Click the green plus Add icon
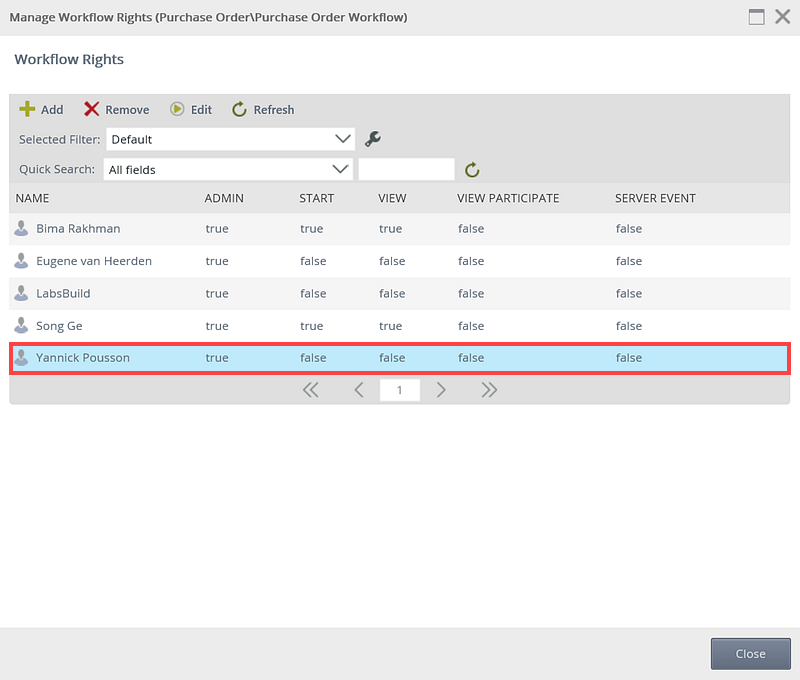This screenshot has height=680, width=800. [28, 109]
